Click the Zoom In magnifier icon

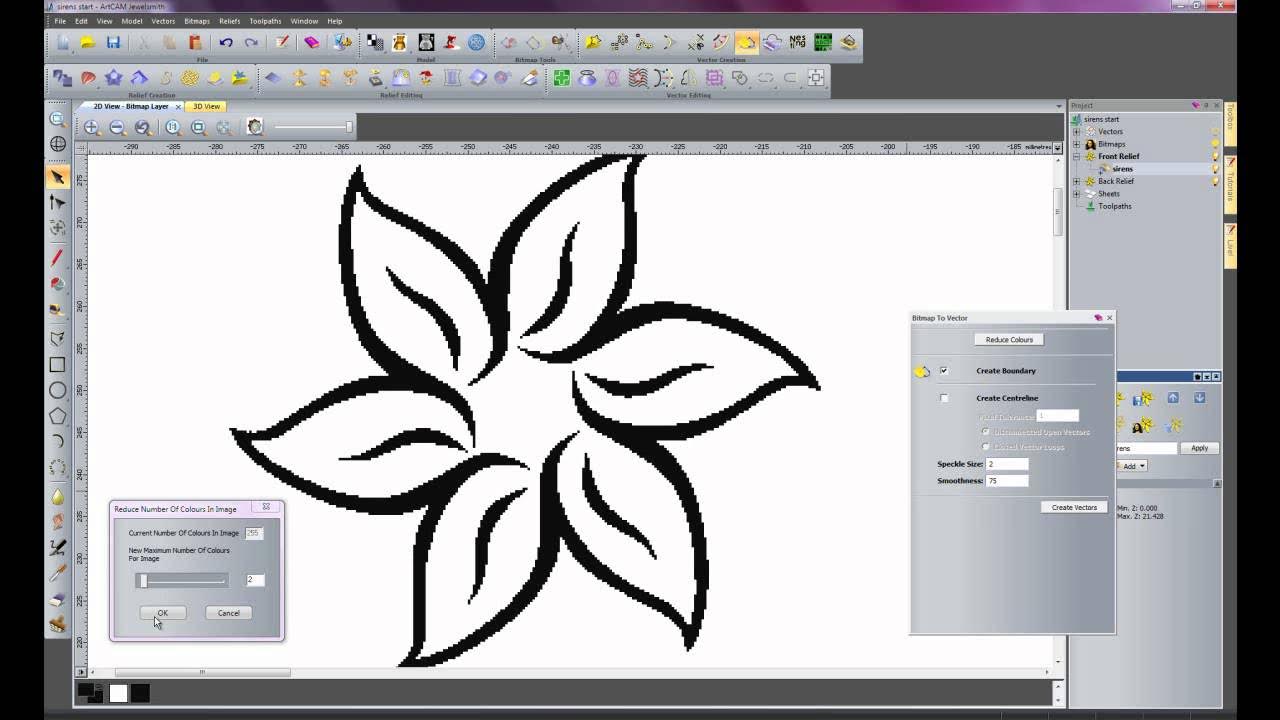pyautogui.click(x=91, y=127)
